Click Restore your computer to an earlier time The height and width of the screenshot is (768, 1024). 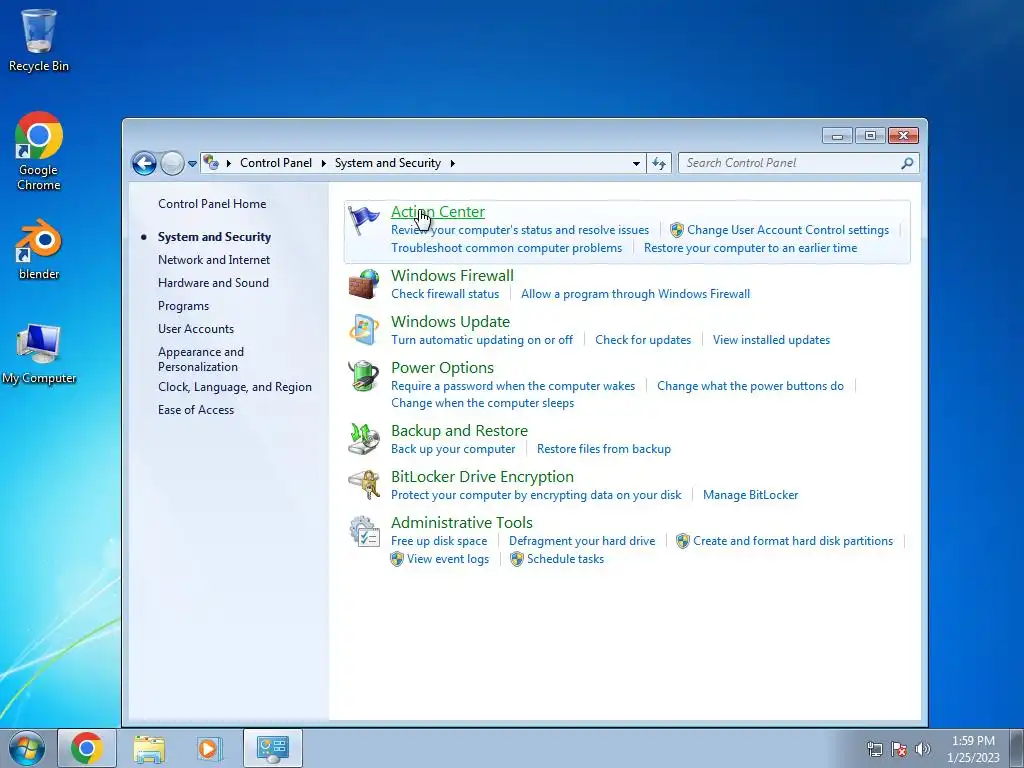(750, 248)
